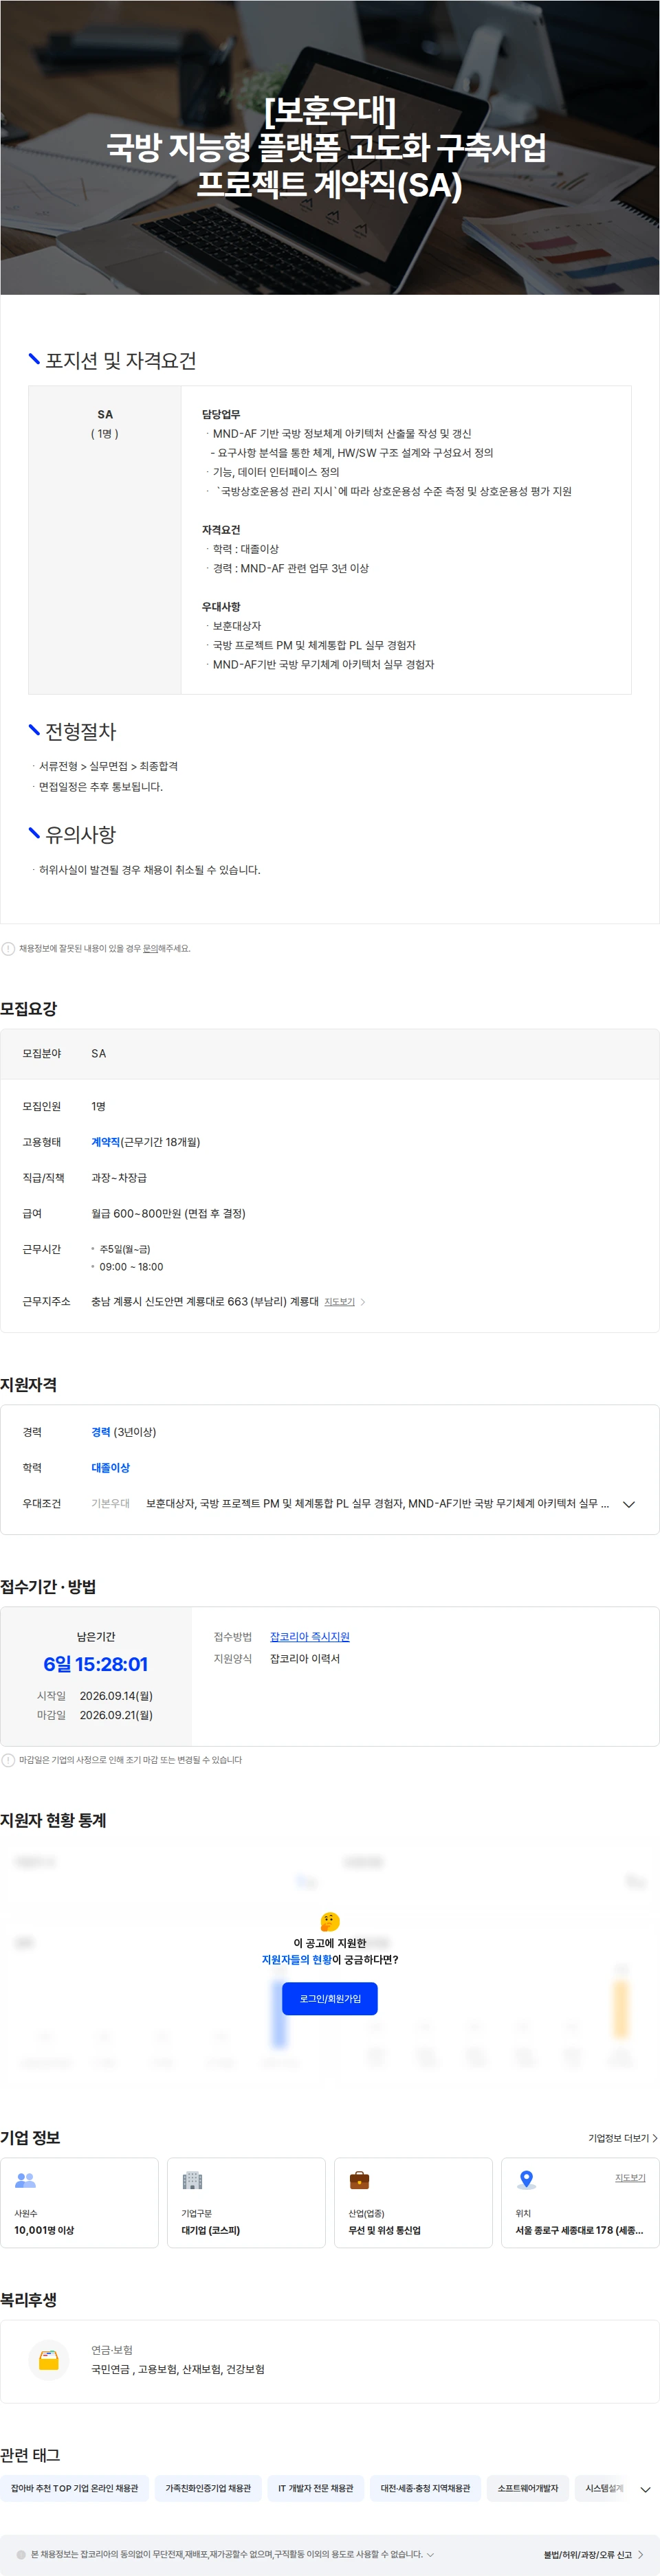
Task: Select the 잡아바 추천 TOP 기업 온라인 채용관 tag
Action: [75, 2489]
